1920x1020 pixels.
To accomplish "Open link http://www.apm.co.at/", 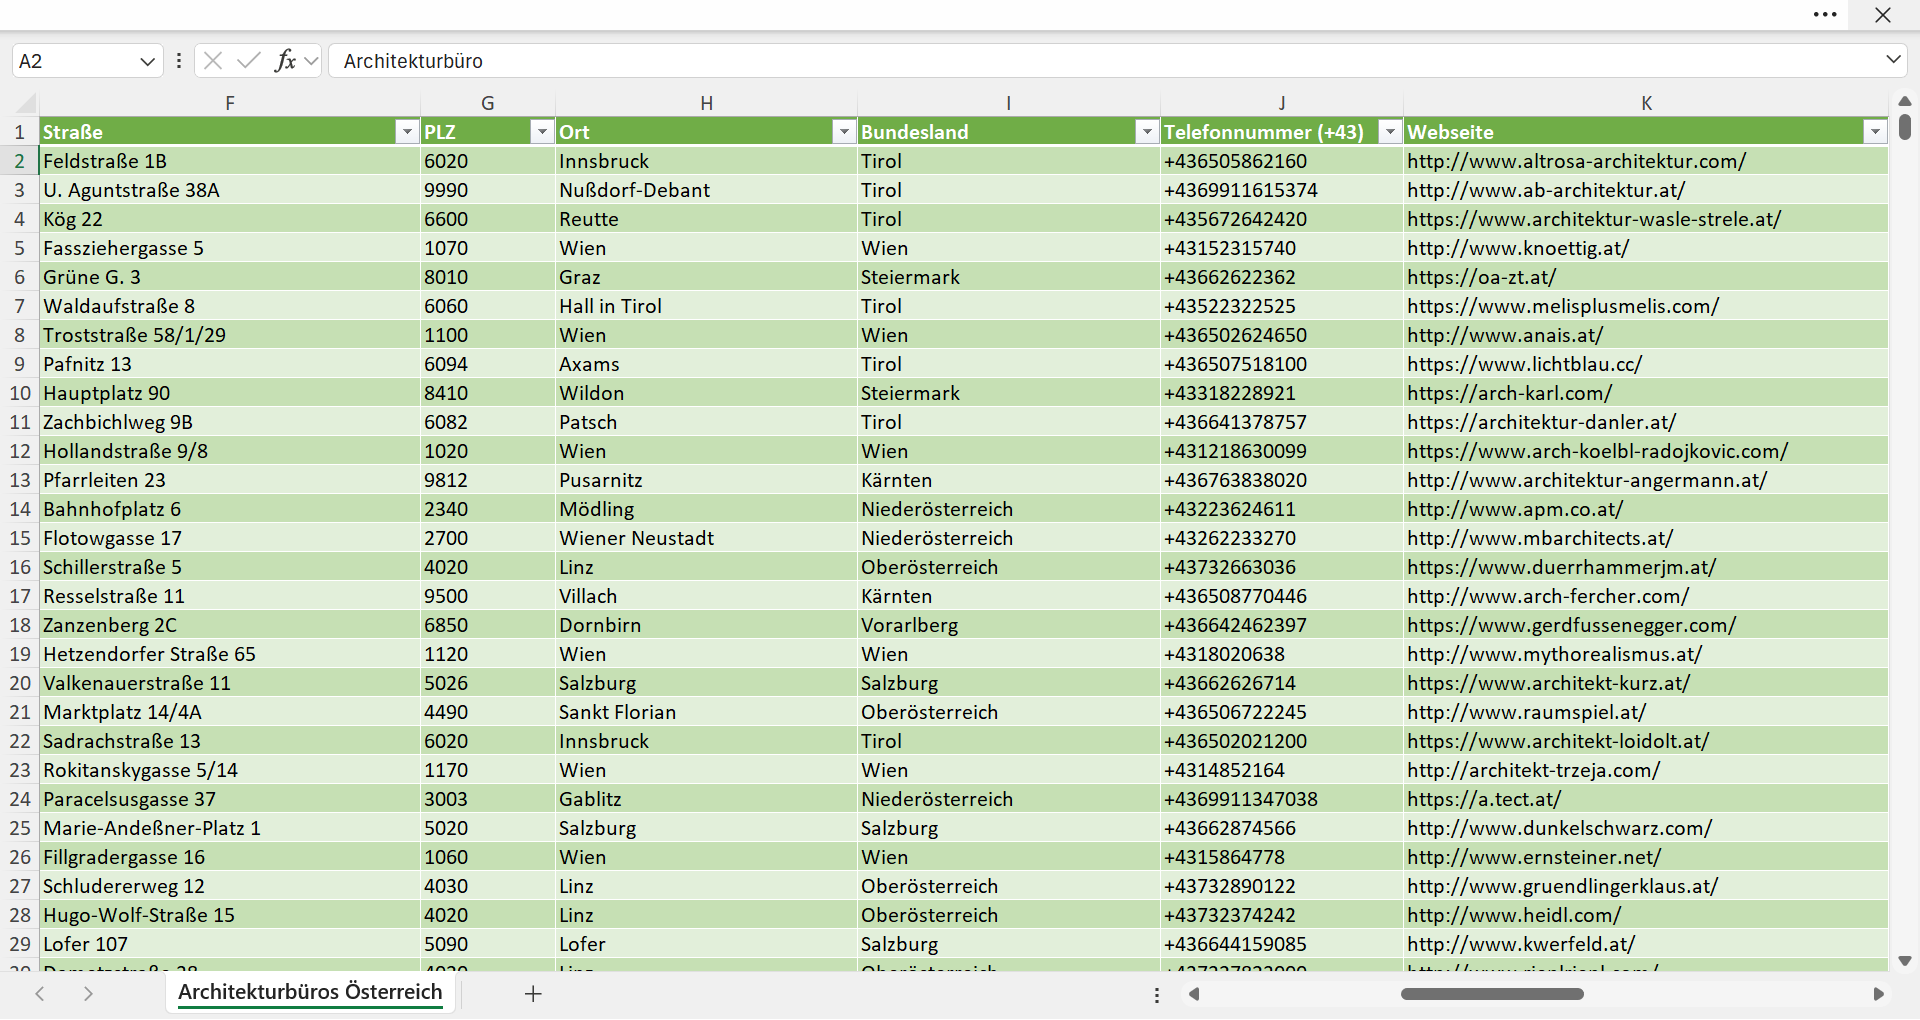I will click(x=1515, y=509).
